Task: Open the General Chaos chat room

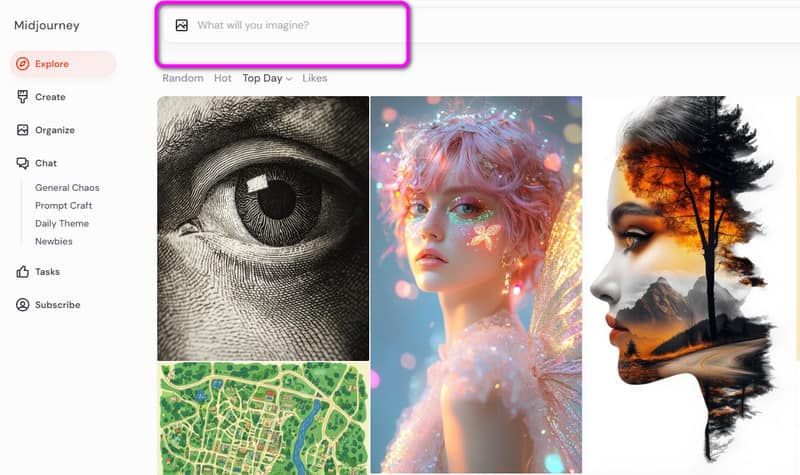Action: [x=67, y=188]
